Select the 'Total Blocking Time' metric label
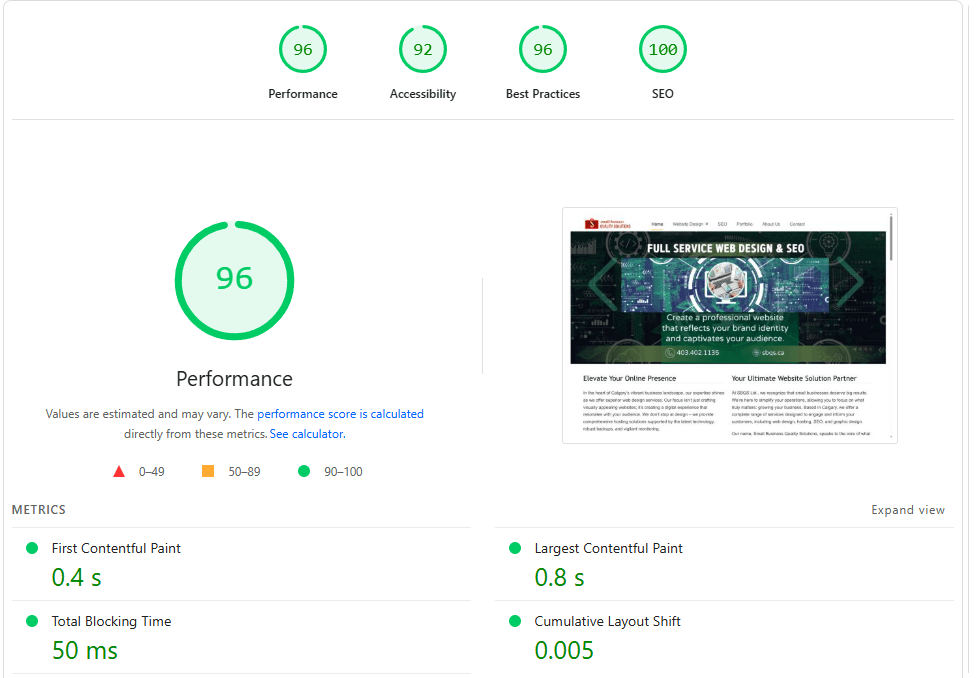 [x=111, y=621]
